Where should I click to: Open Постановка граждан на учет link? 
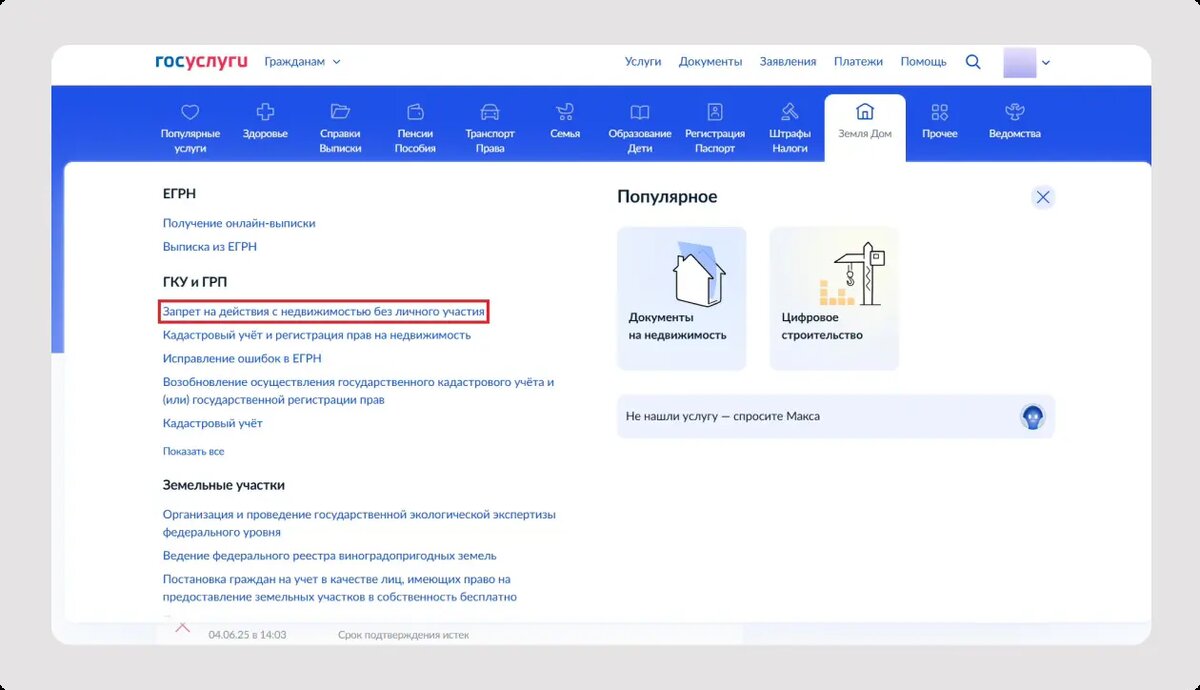pos(340,588)
